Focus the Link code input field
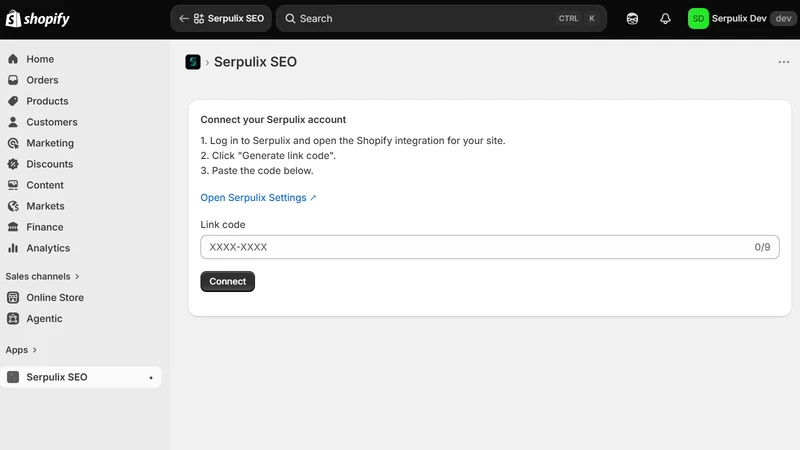The height and width of the screenshot is (450, 800). click(490, 247)
